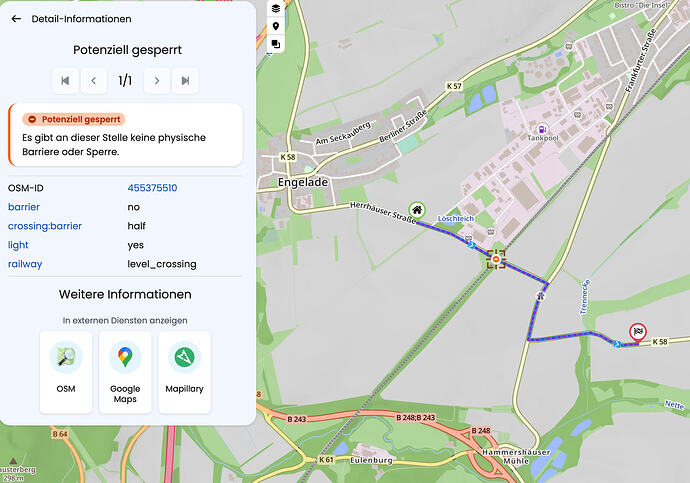Go to next entry chevron
Screen dimensions: 690x483
click(x=157, y=80)
